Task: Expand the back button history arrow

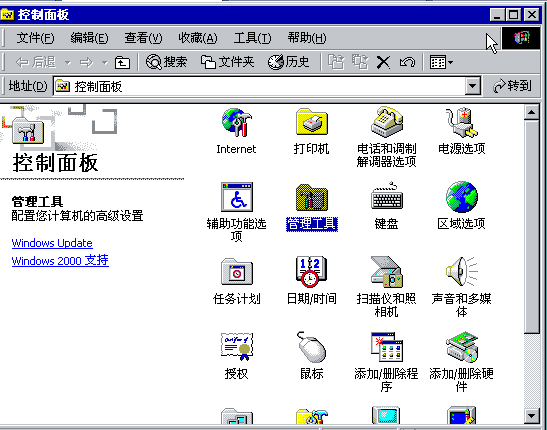Action: click(x=68, y=63)
